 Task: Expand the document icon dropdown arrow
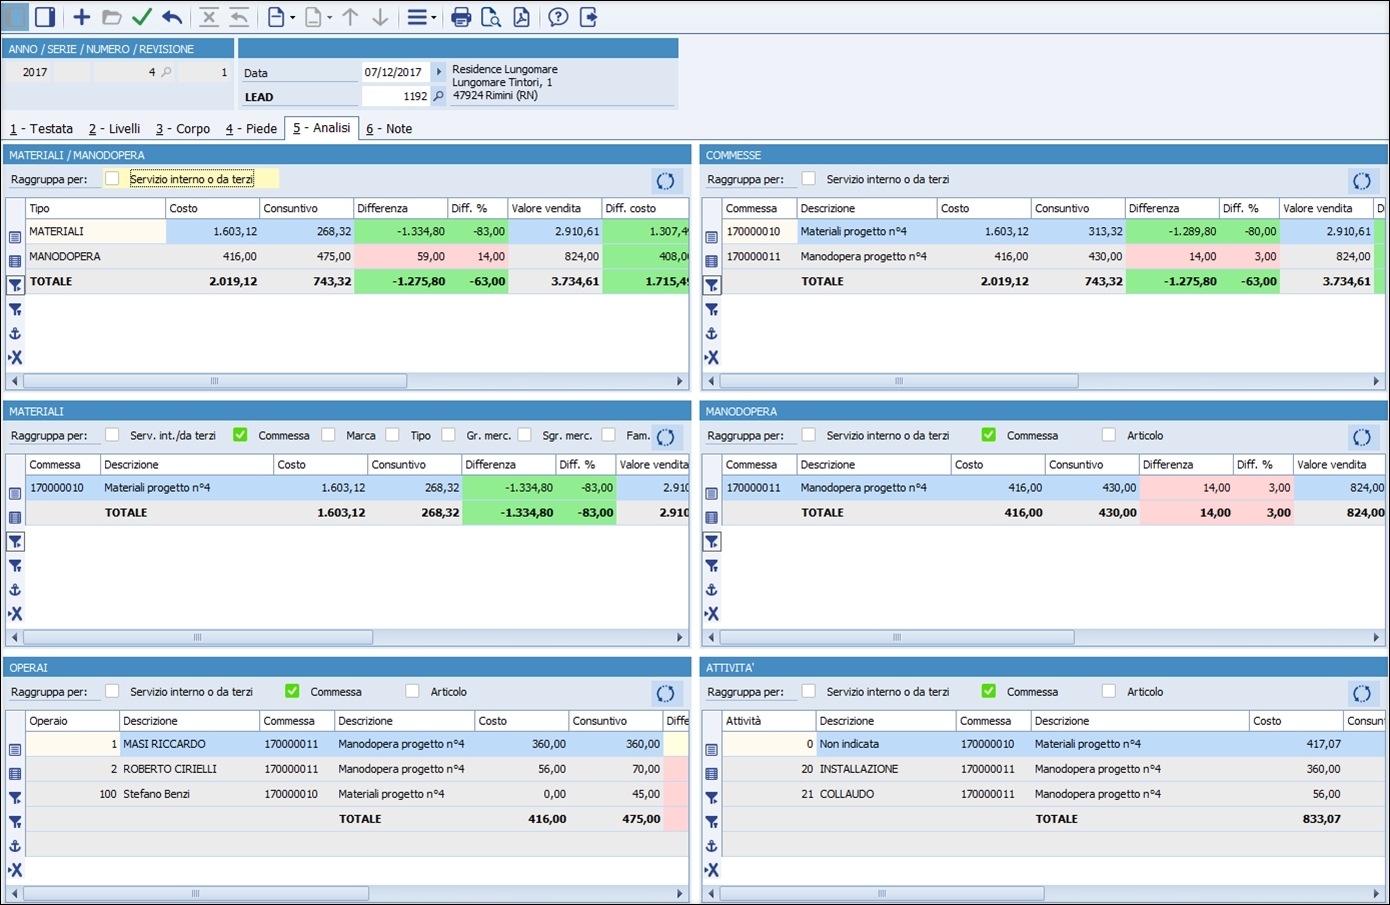293,18
